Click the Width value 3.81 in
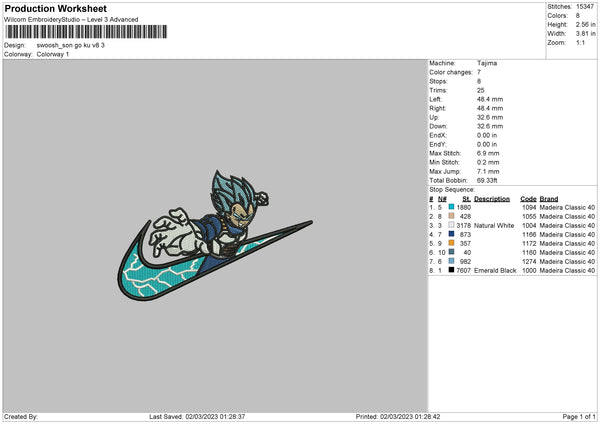This screenshot has width=600, height=424. click(x=586, y=34)
